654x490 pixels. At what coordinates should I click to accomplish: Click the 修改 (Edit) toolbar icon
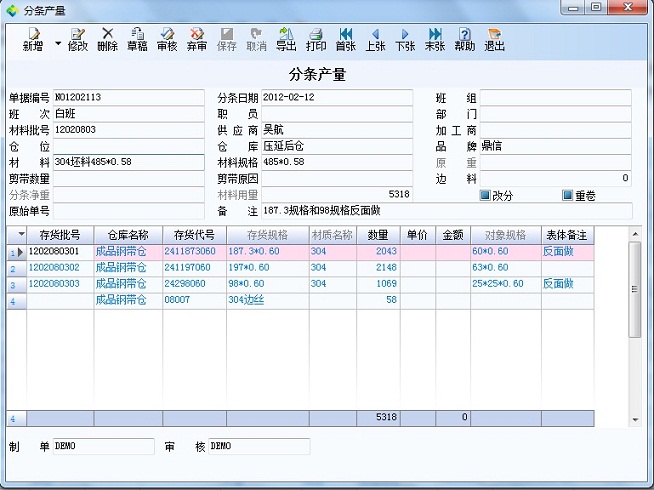[x=77, y=39]
